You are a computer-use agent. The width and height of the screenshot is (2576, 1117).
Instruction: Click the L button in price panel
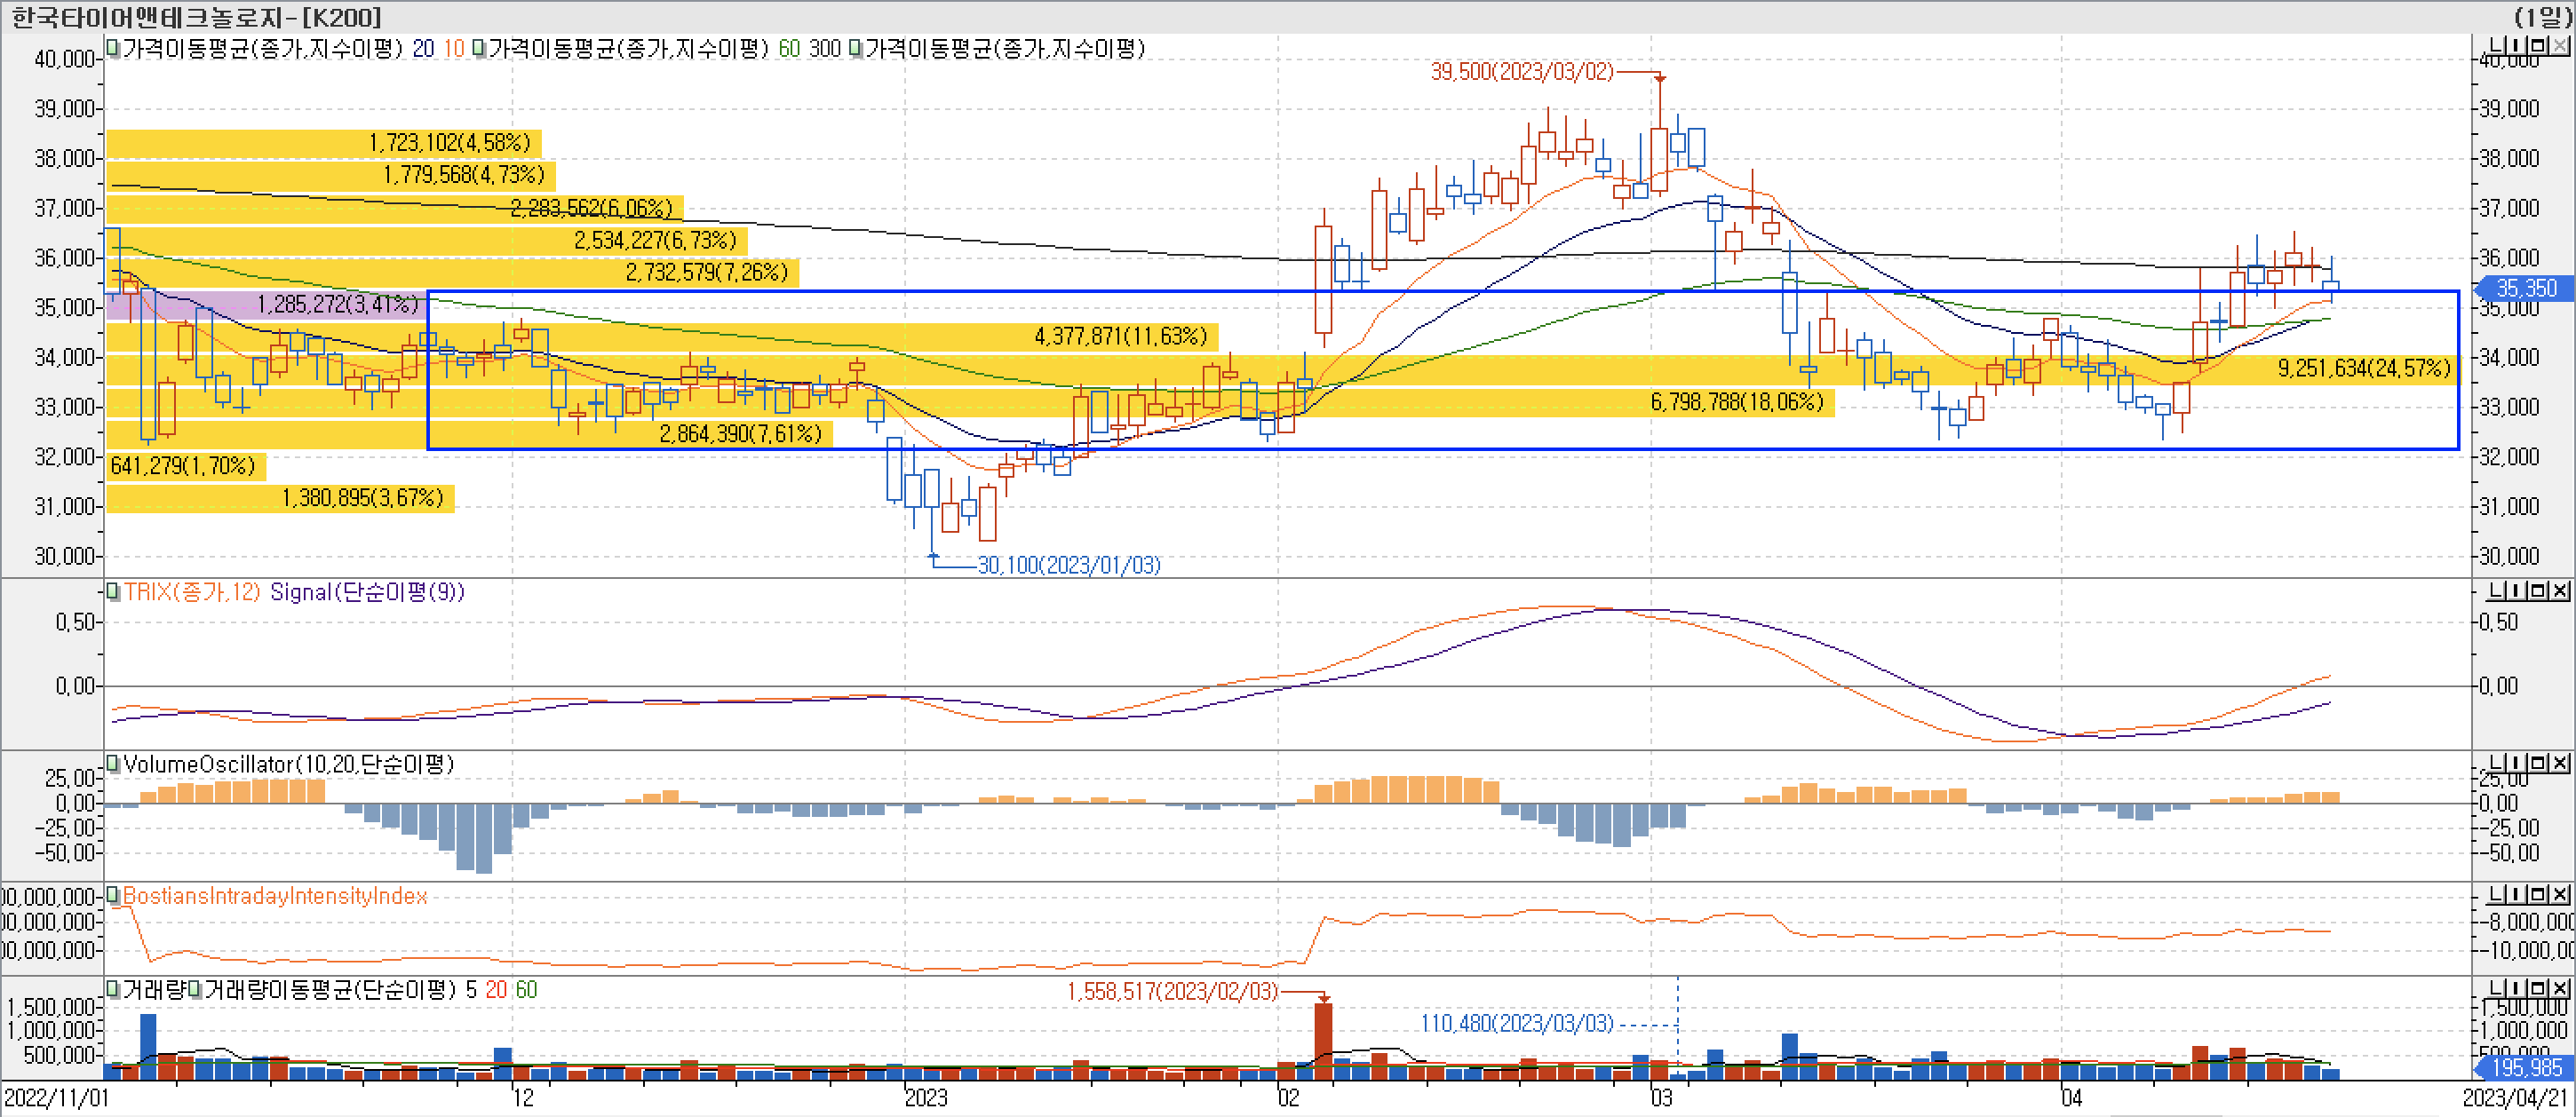[2496, 46]
